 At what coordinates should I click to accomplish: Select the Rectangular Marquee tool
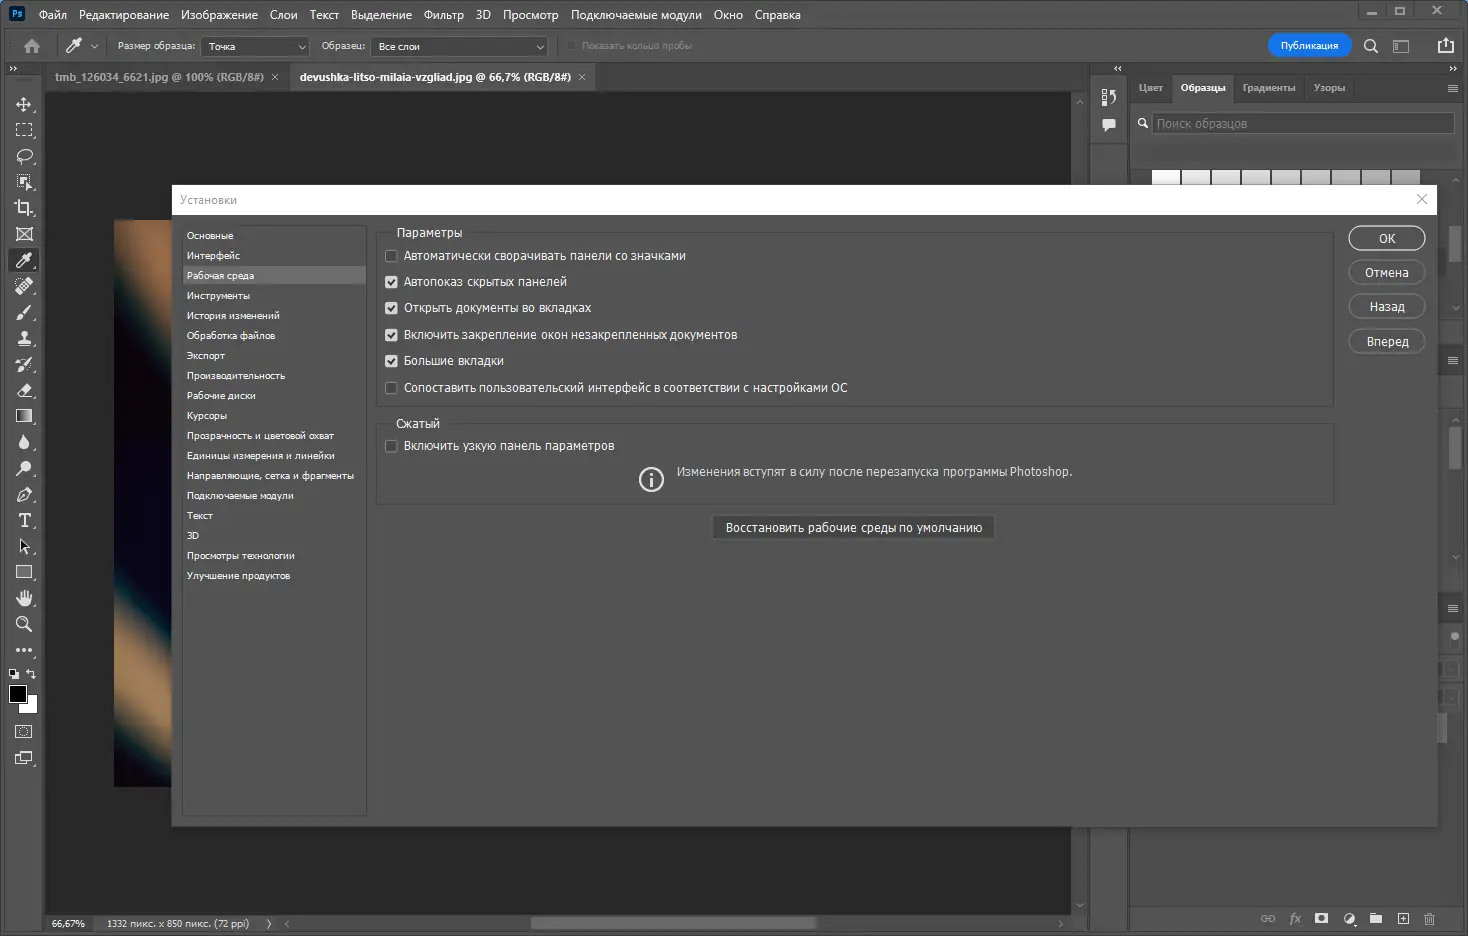pos(24,130)
